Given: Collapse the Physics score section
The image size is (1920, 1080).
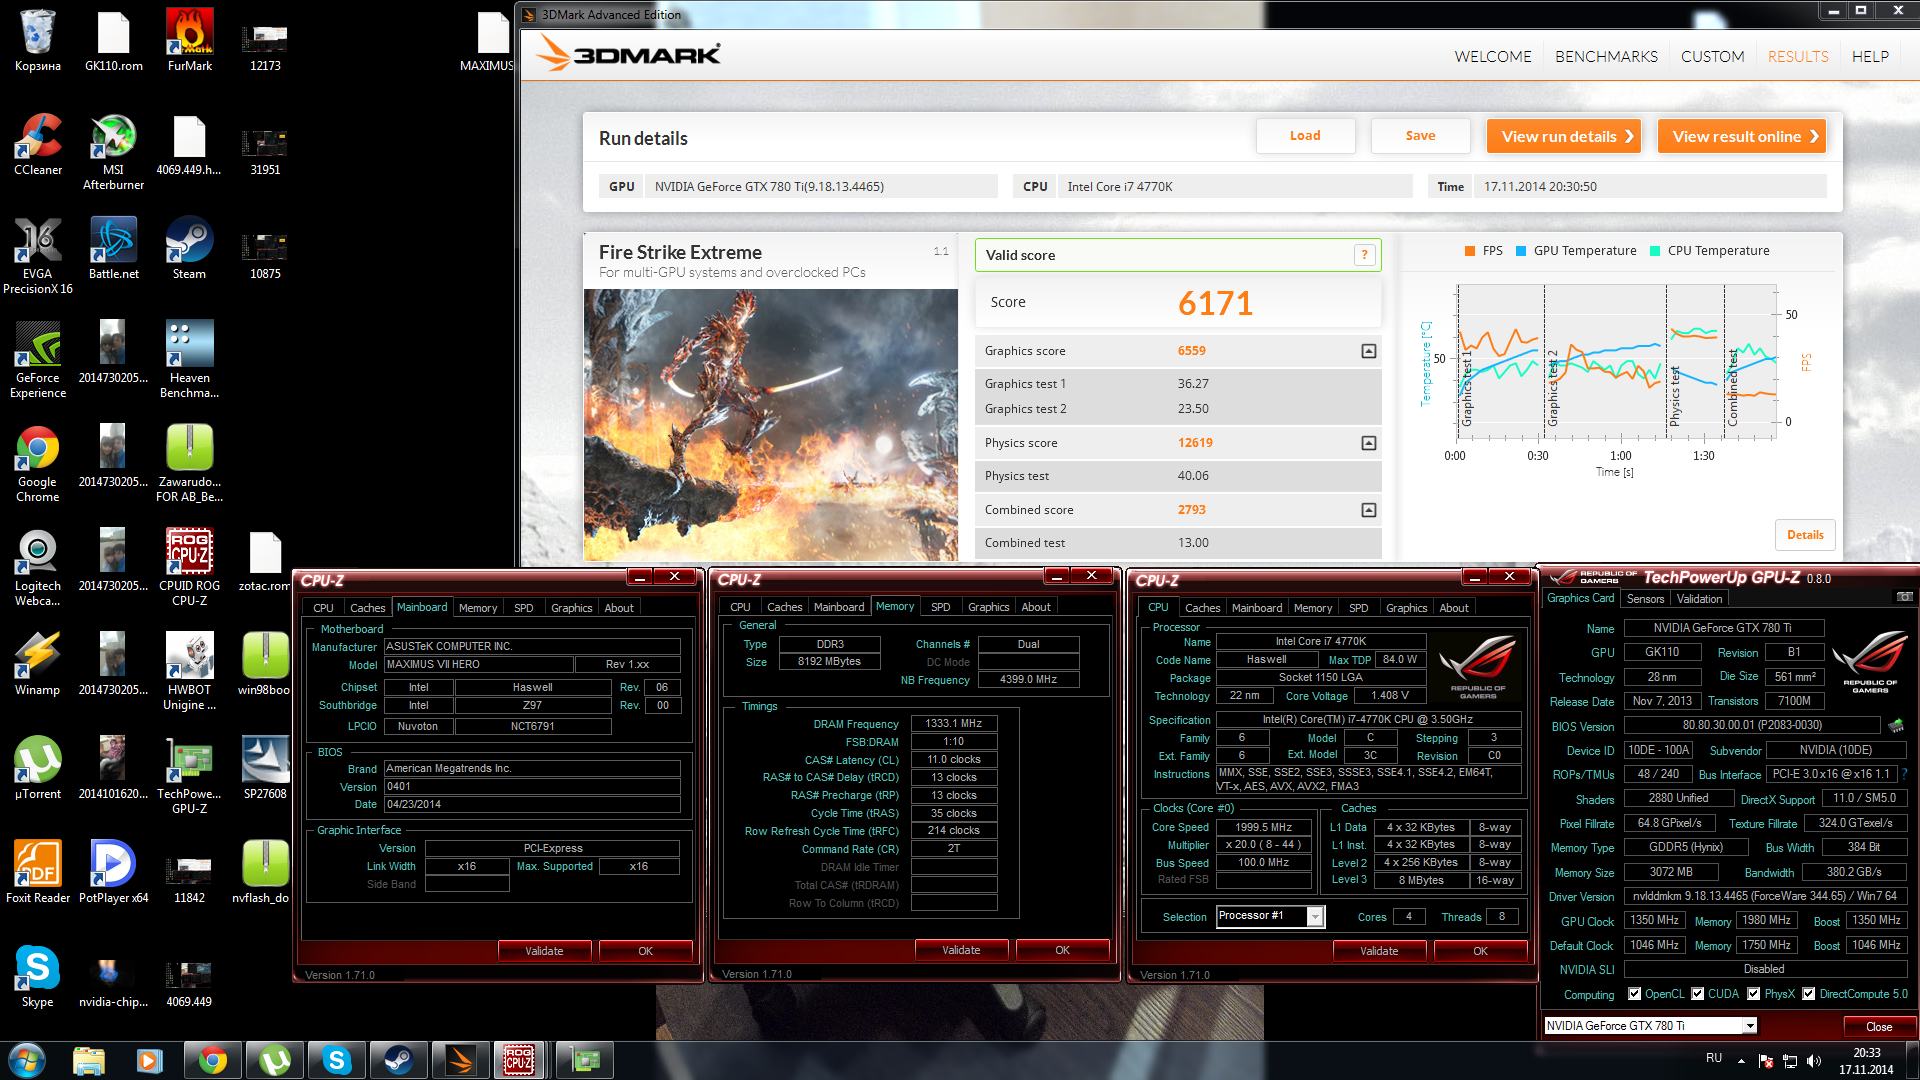Looking at the screenshot, I should pyautogui.click(x=1369, y=443).
